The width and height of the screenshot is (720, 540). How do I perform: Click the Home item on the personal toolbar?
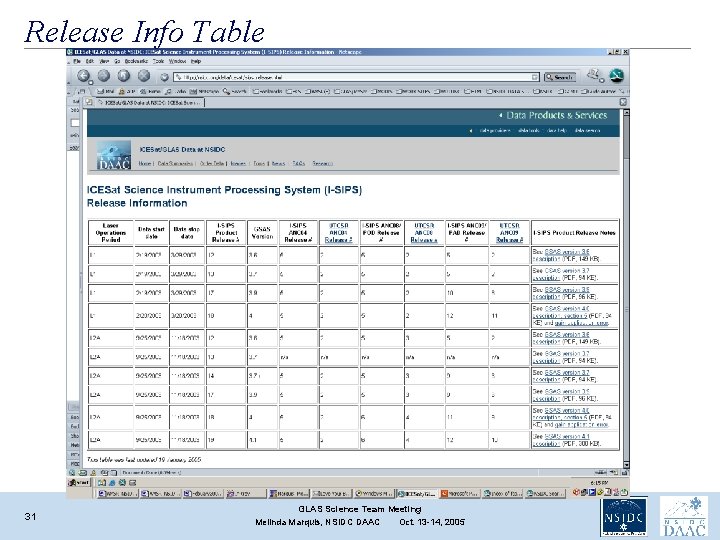[151, 91]
